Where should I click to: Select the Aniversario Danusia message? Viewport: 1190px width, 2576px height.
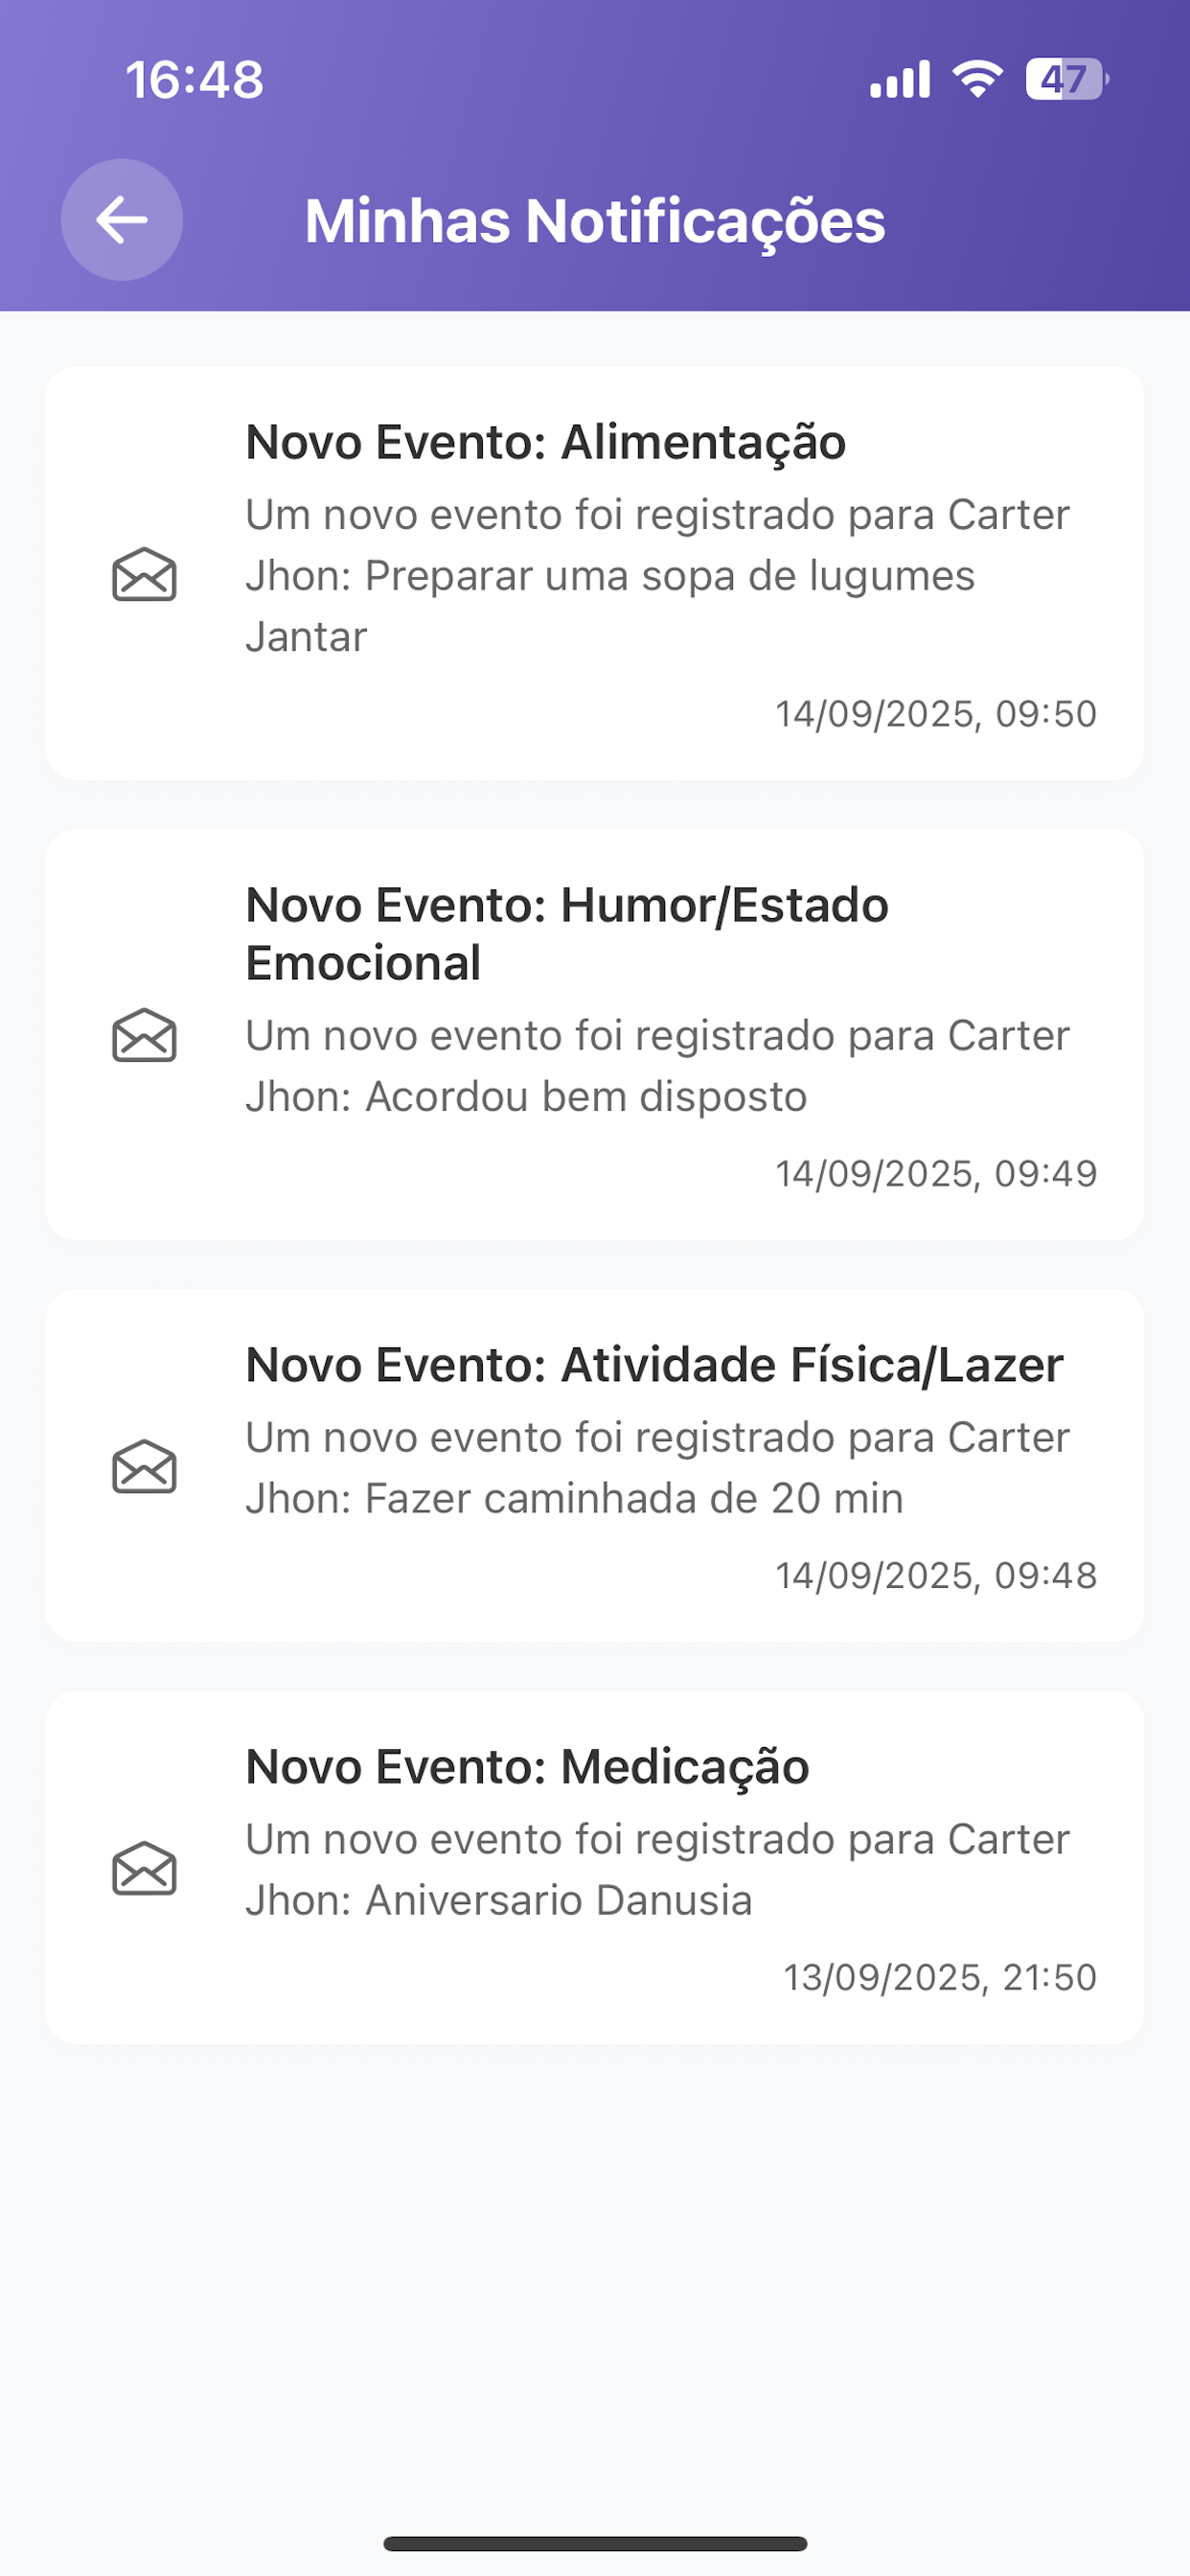click(x=559, y=1901)
